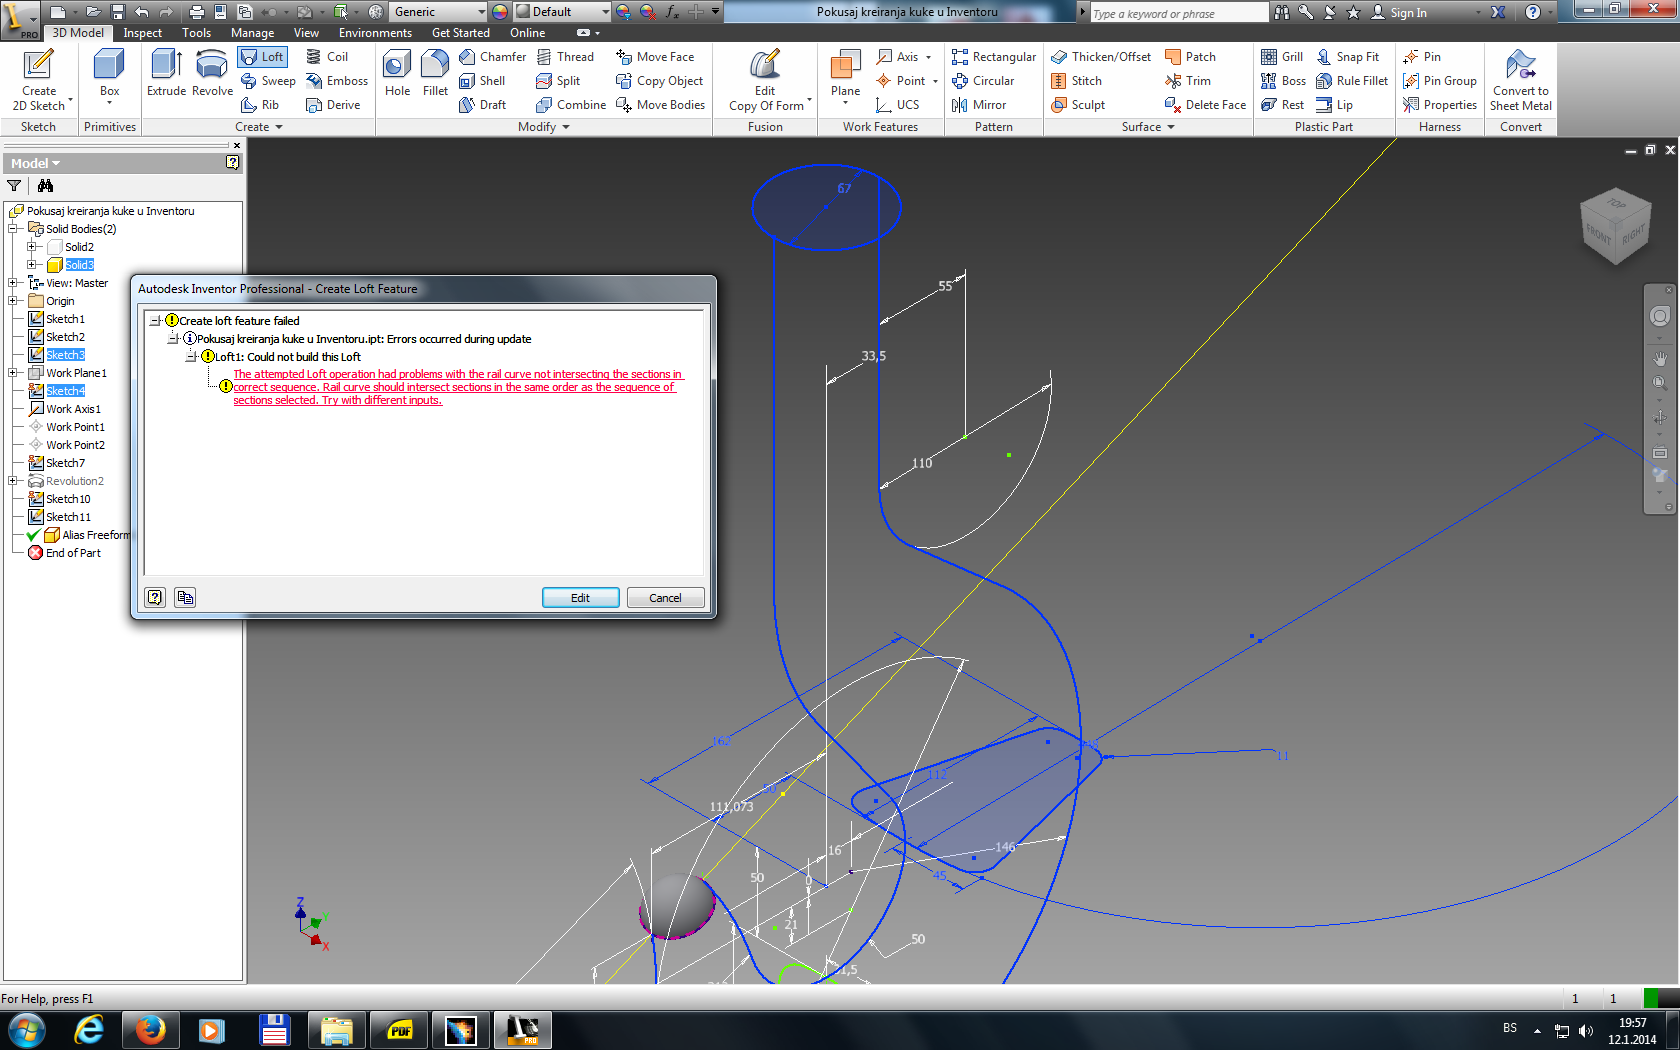The width and height of the screenshot is (1680, 1050).
Task: Click the keyword search field
Action: click(x=1178, y=13)
